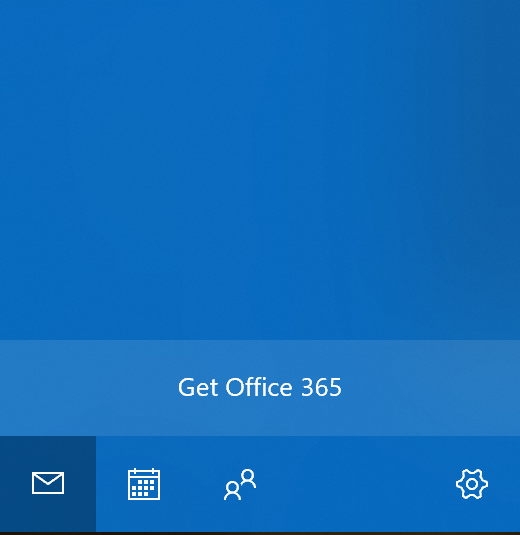Click the word Office in the banner
Image resolution: width=520 pixels, height=535 pixels.
259,387
